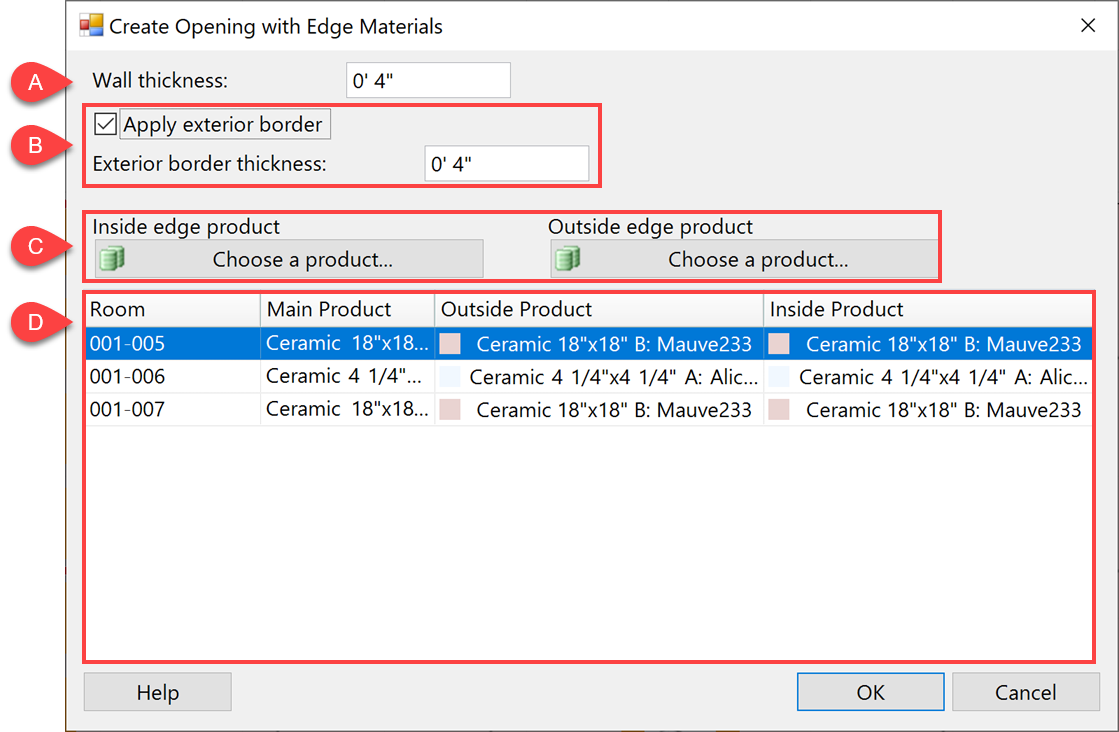
Task: Confirm the dialog with OK
Action: [871, 692]
